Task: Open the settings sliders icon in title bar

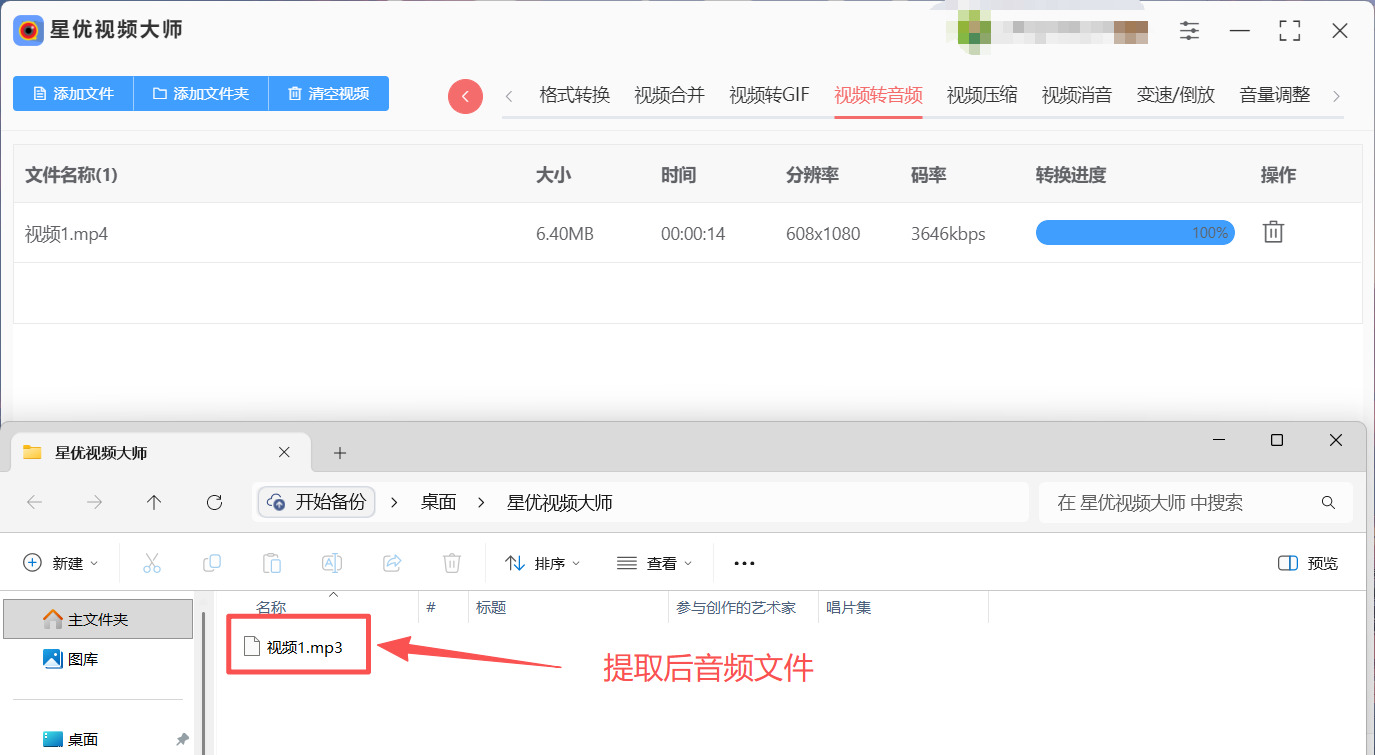Action: click(1189, 31)
